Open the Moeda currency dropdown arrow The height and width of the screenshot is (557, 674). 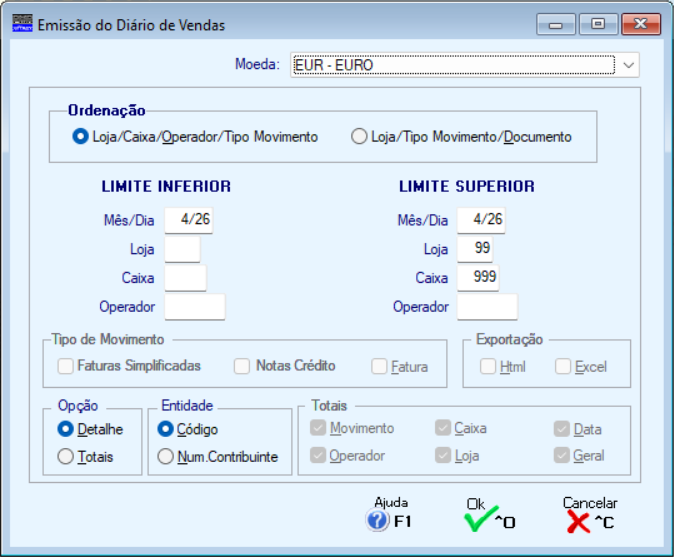point(628,66)
